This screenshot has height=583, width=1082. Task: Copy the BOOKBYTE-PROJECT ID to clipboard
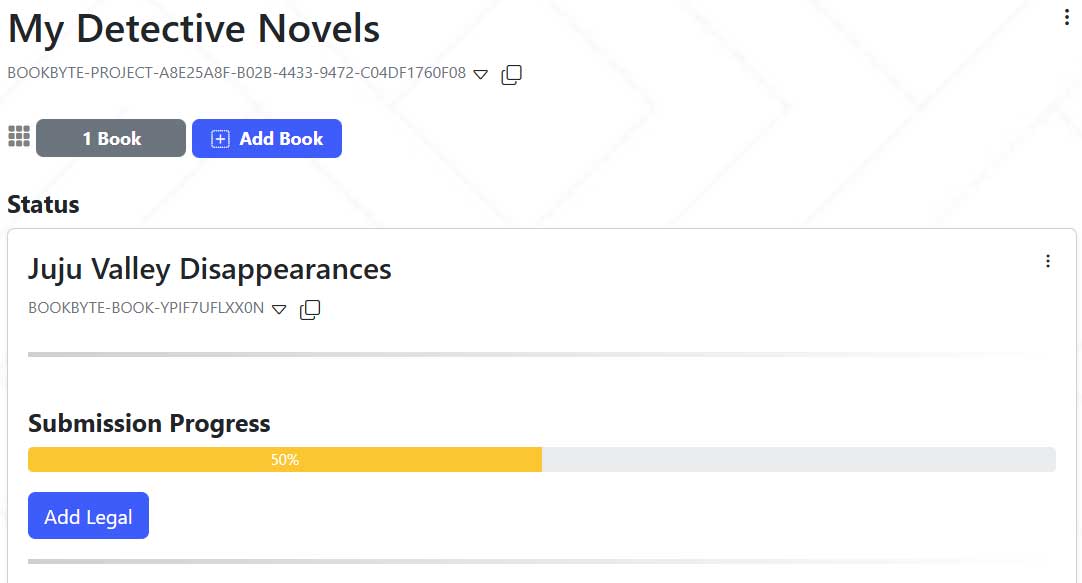[511, 74]
